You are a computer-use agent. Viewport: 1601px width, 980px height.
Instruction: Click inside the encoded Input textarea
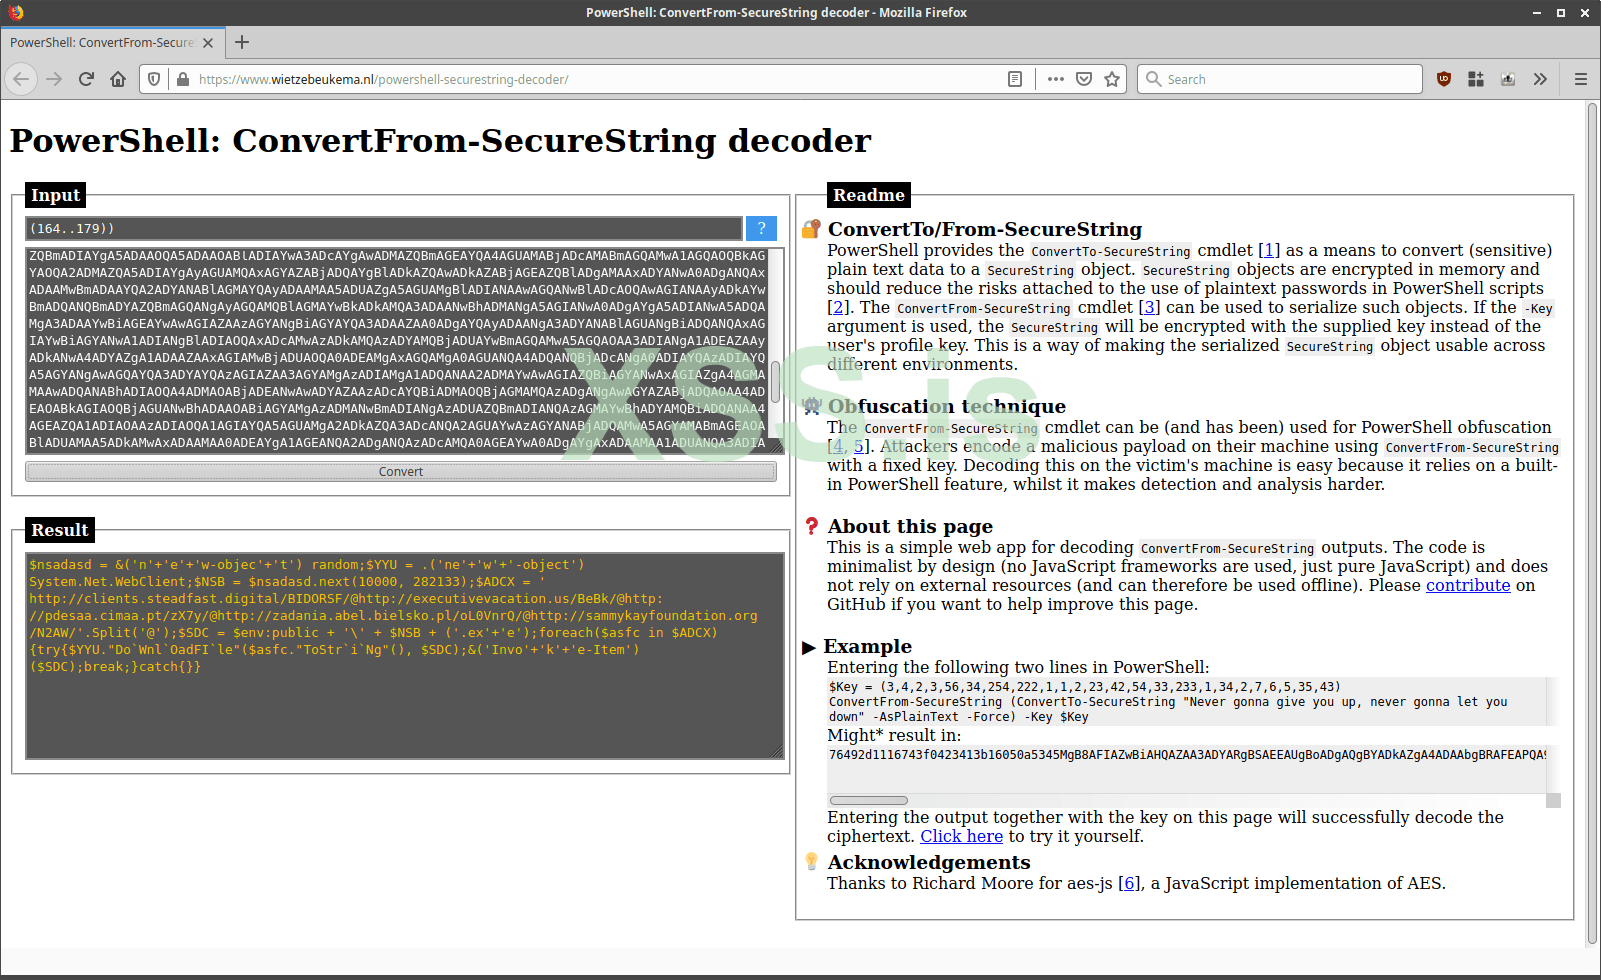coord(397,350)
